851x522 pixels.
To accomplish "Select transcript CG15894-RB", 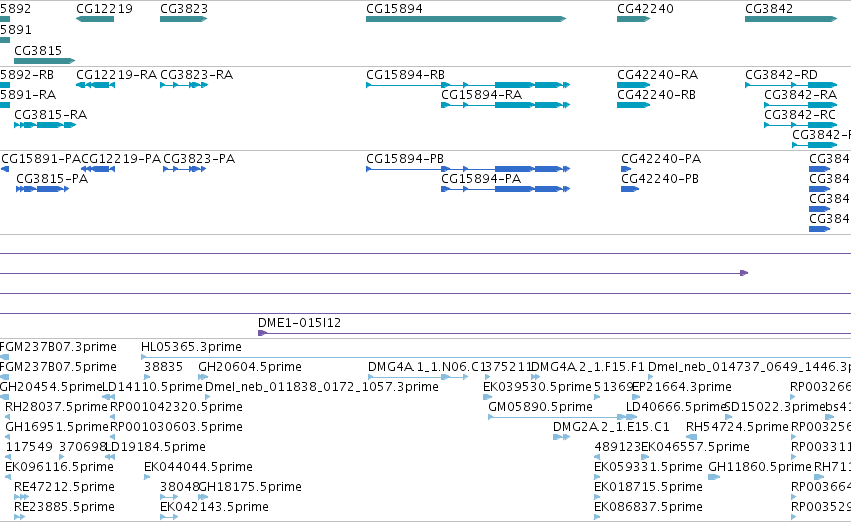I will point(405,75).
